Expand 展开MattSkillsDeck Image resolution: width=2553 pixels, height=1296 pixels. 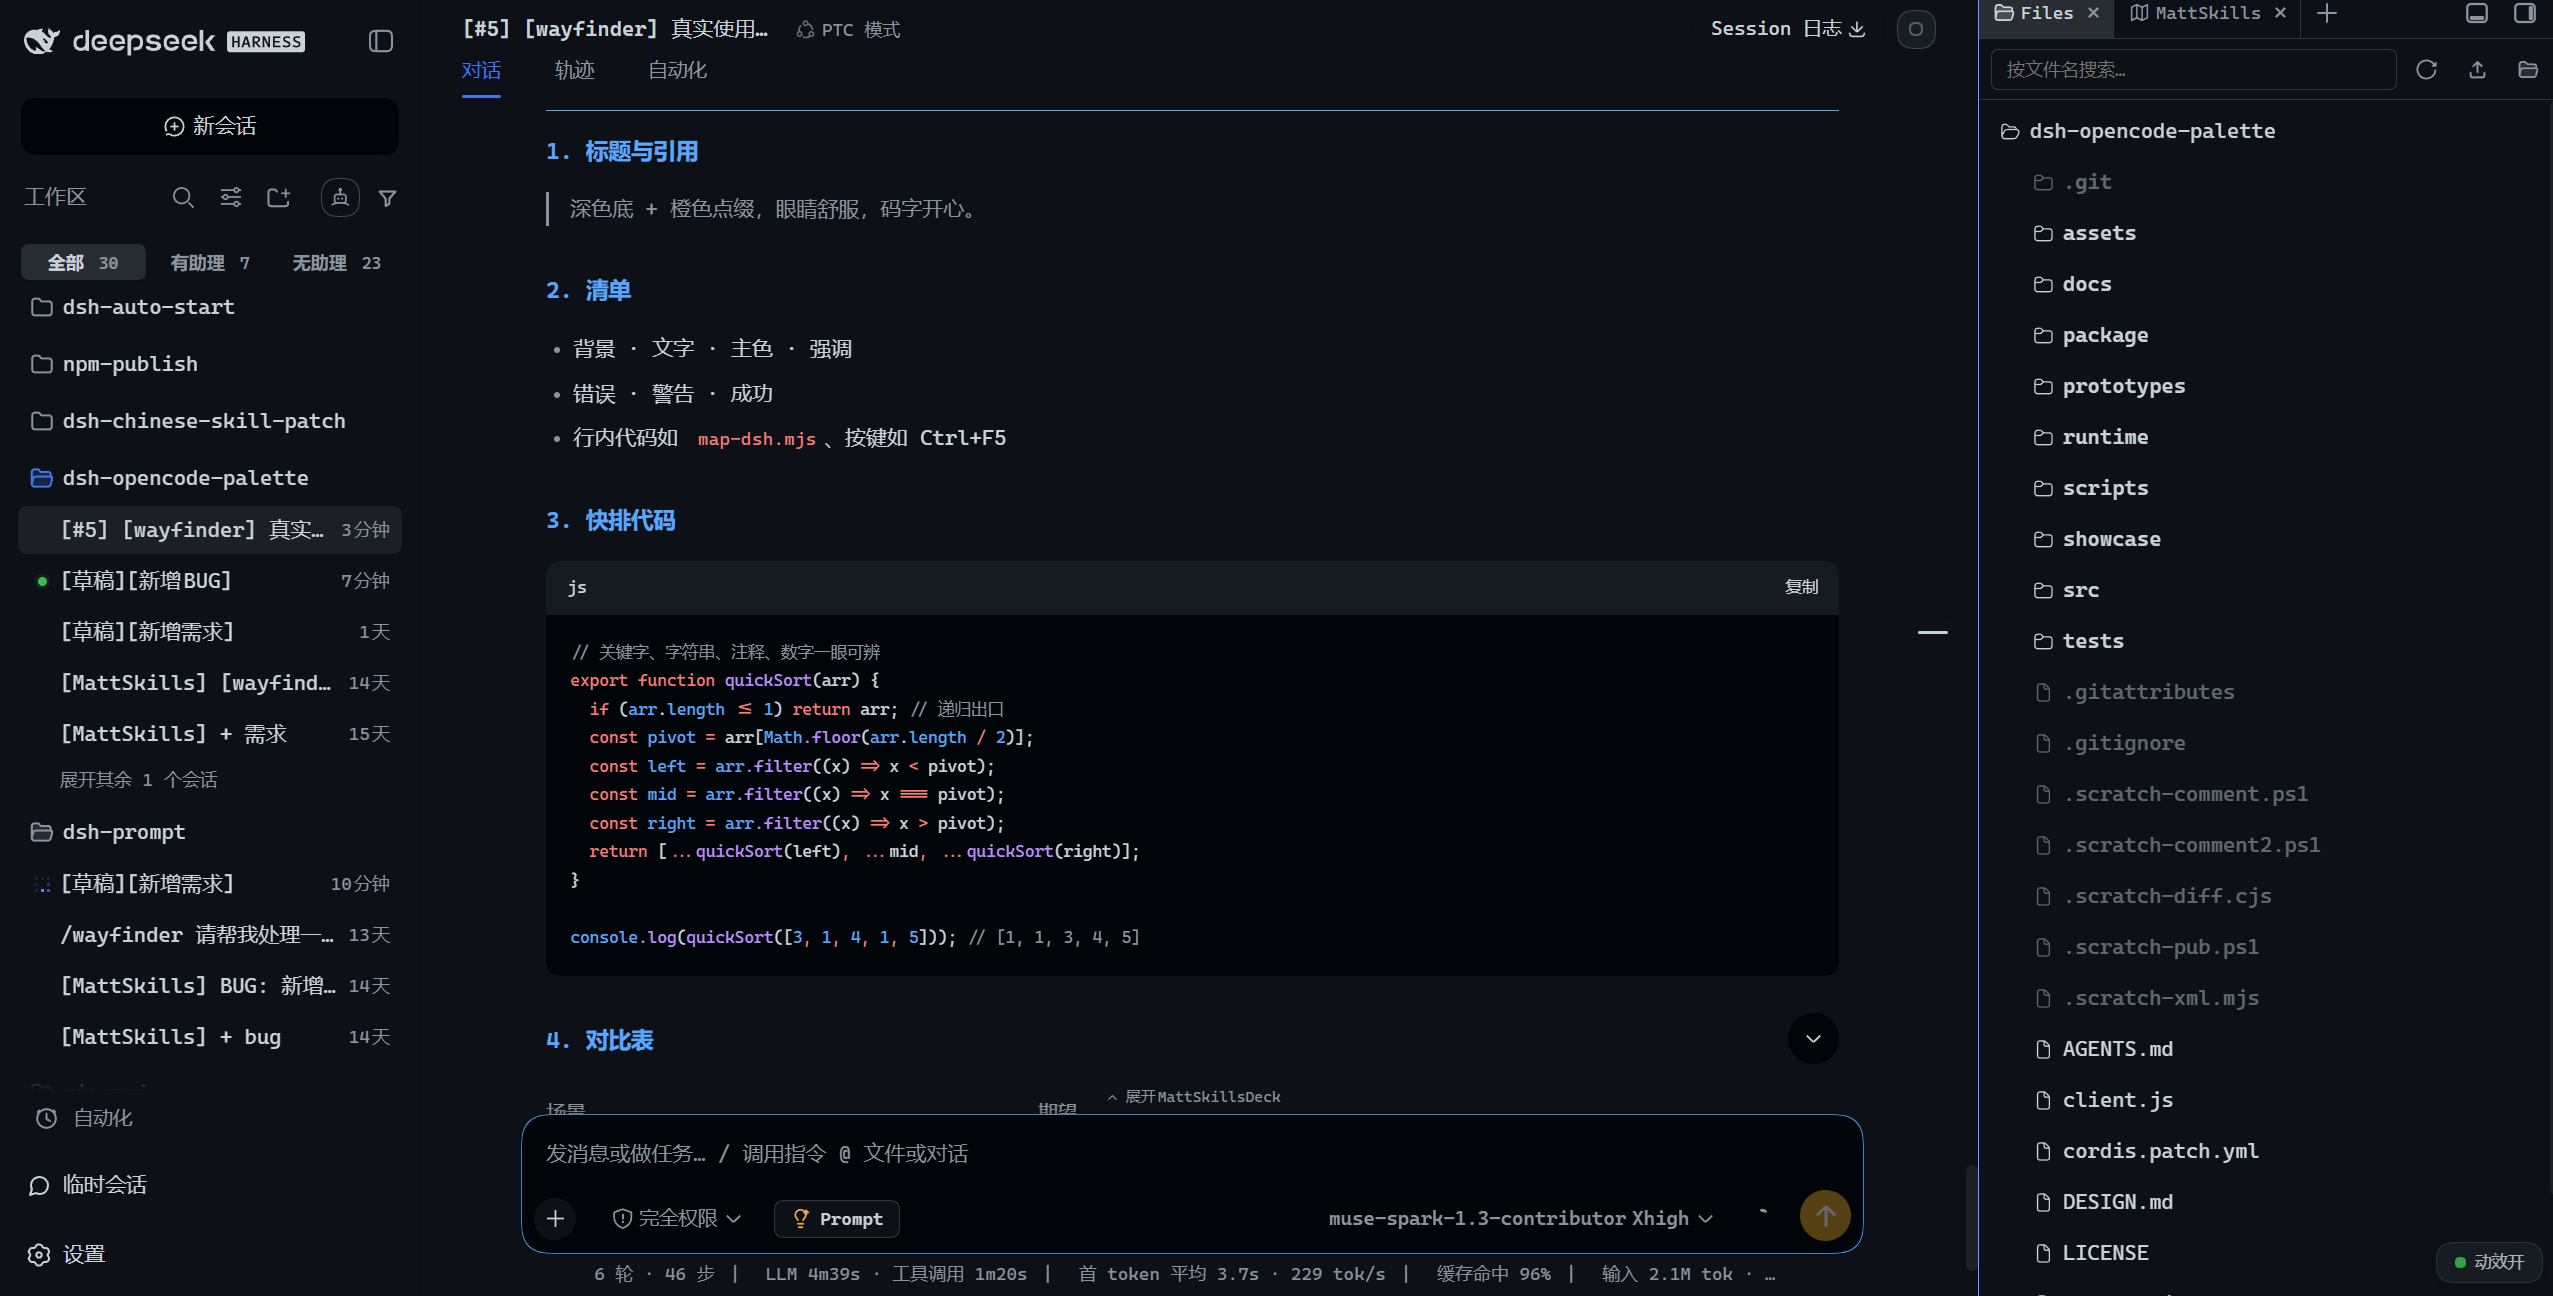[1194, 1097]
